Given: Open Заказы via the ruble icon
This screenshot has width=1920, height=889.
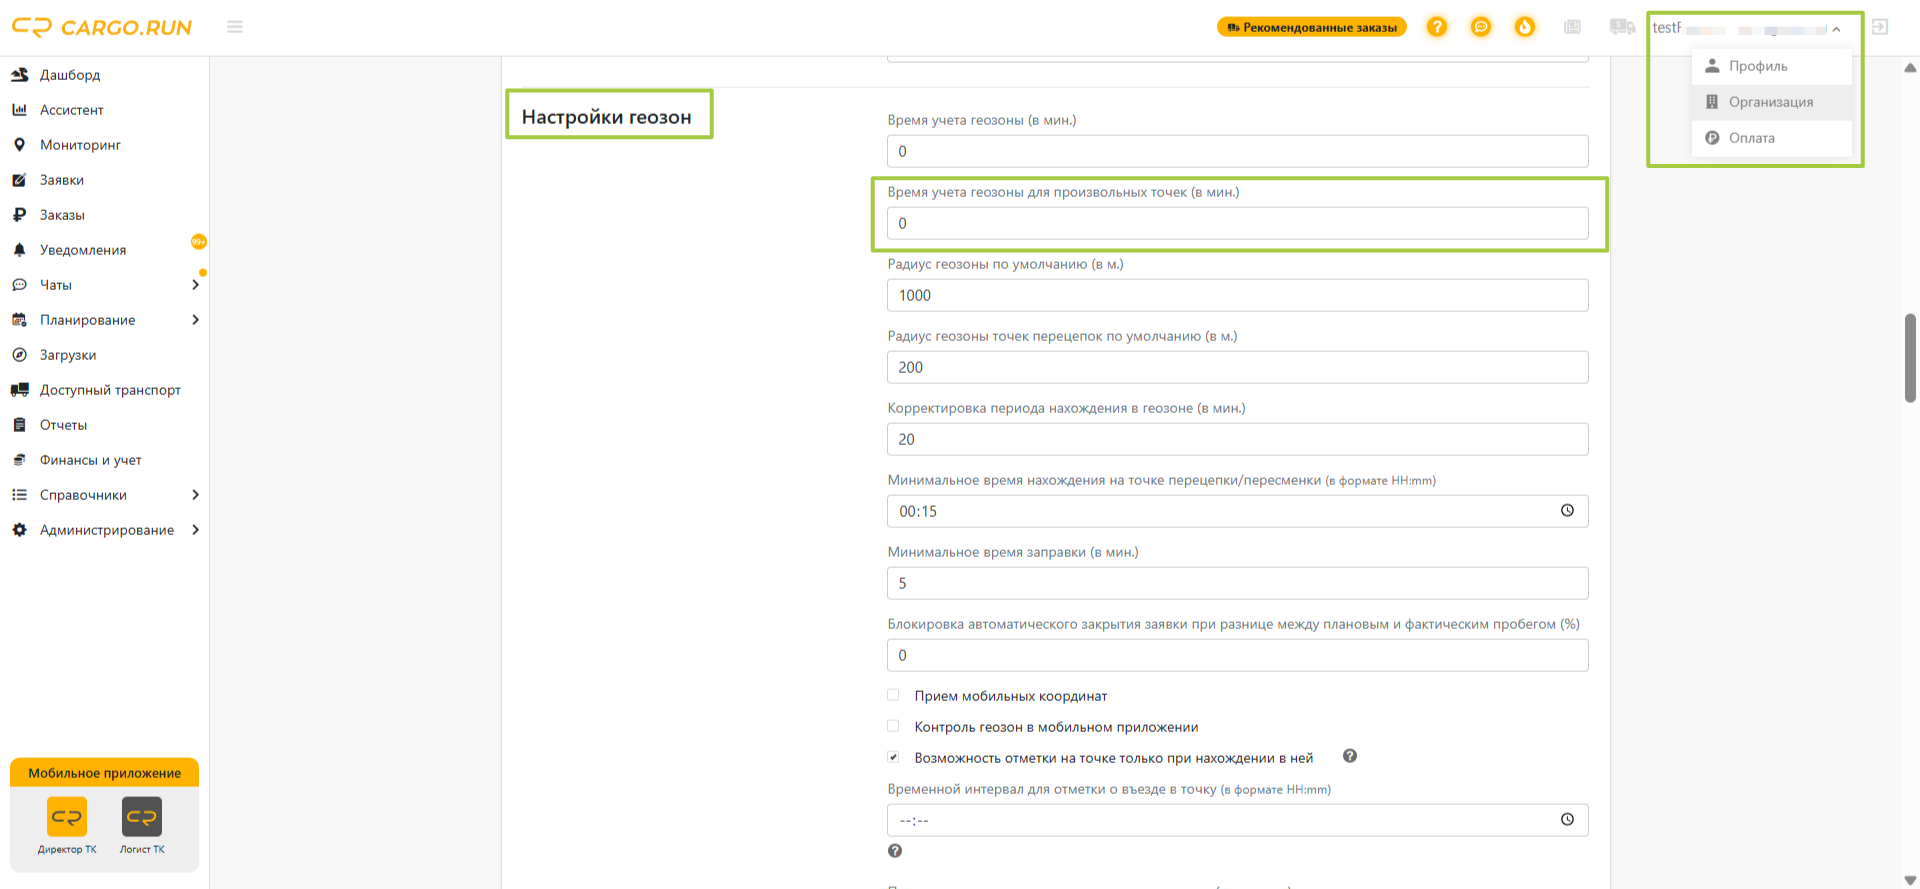Looking at the screenshot, I should coord(19,215).
